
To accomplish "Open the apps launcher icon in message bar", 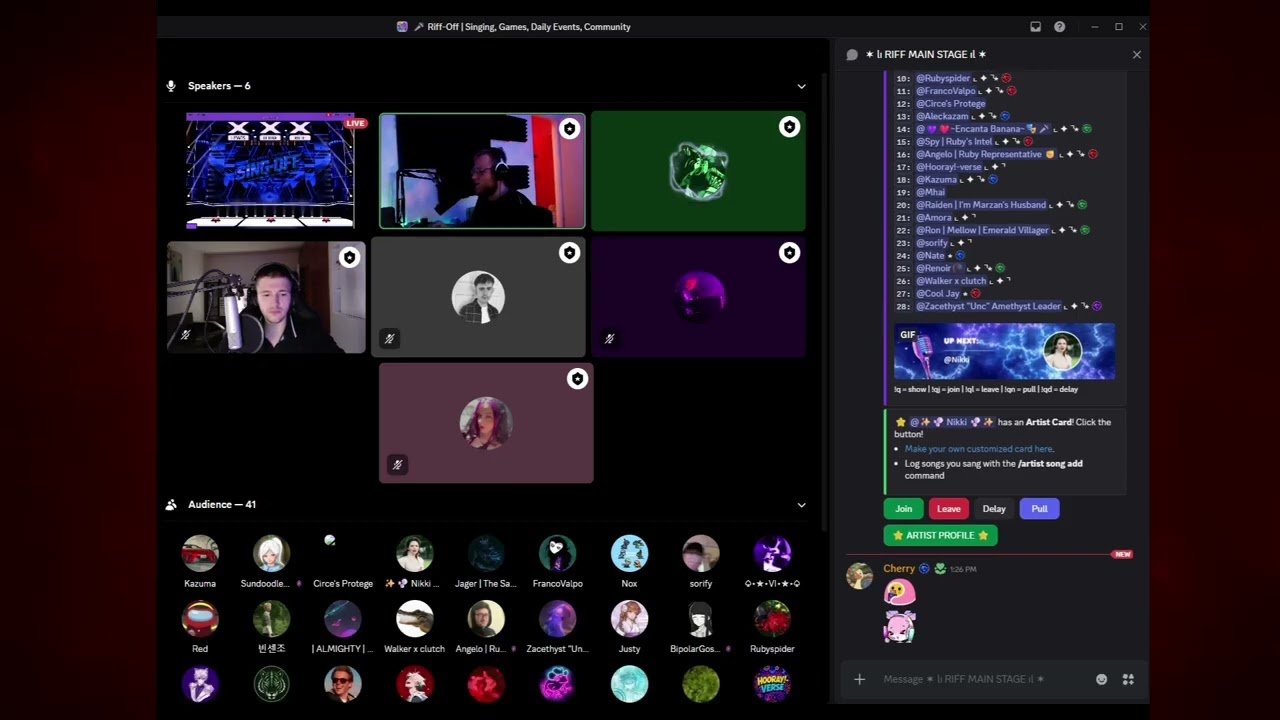I will [x=1128, y=679].
